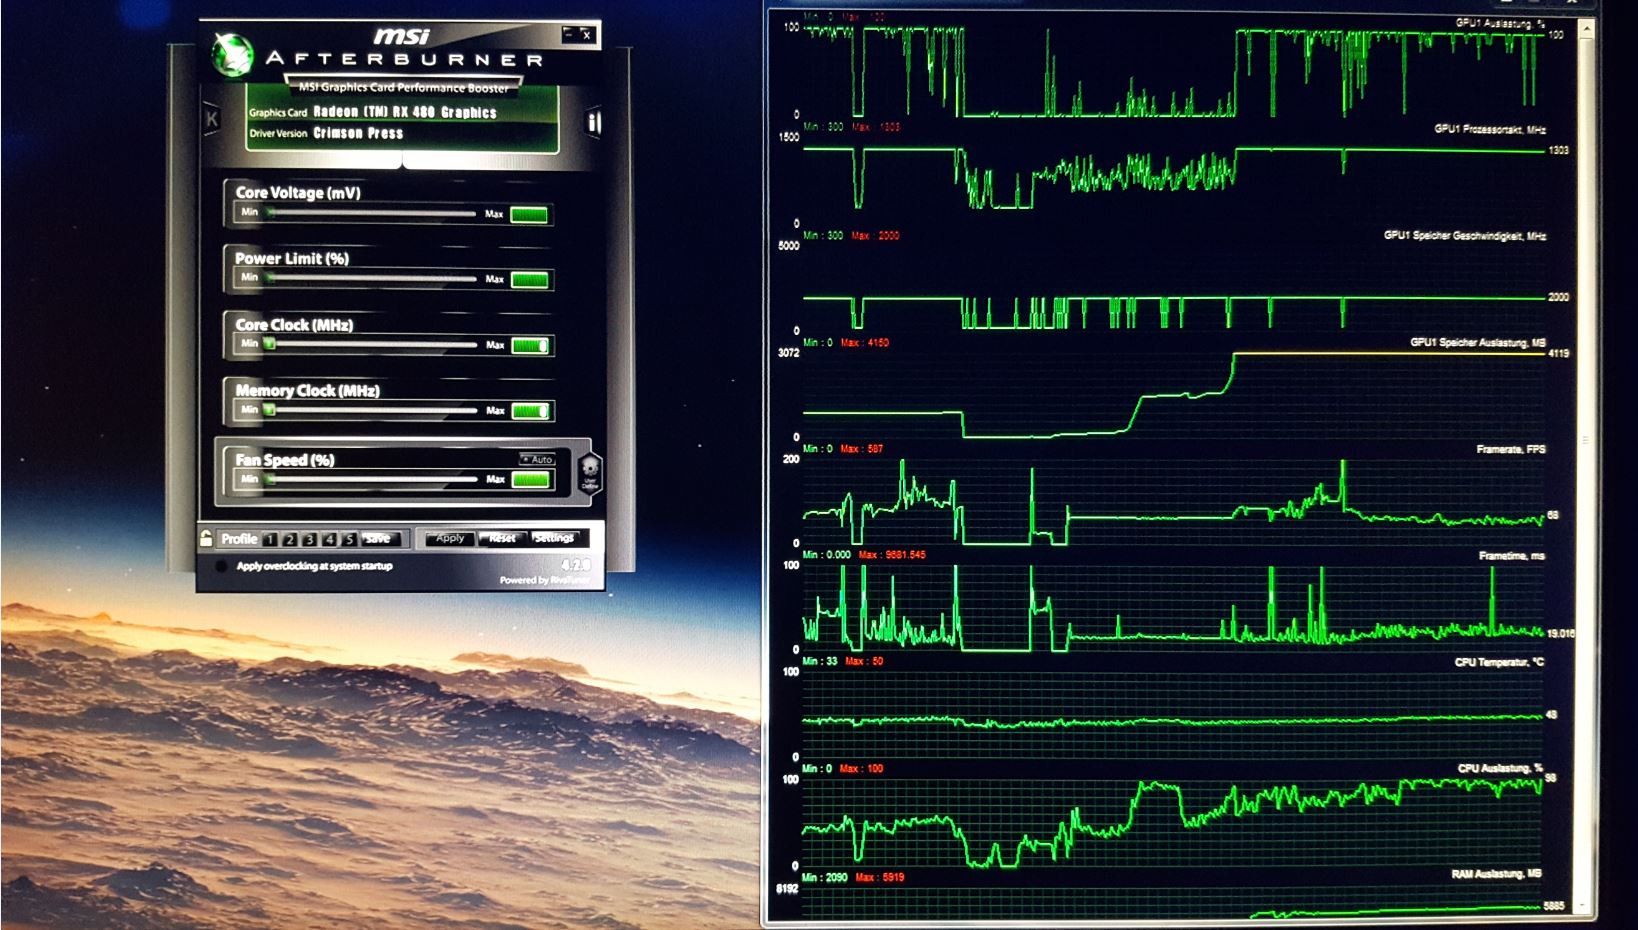Click the 'MSI Graphics Card Performance Booster' subtitle
This screenshot has height=930, width=1638.
point(404,87)
